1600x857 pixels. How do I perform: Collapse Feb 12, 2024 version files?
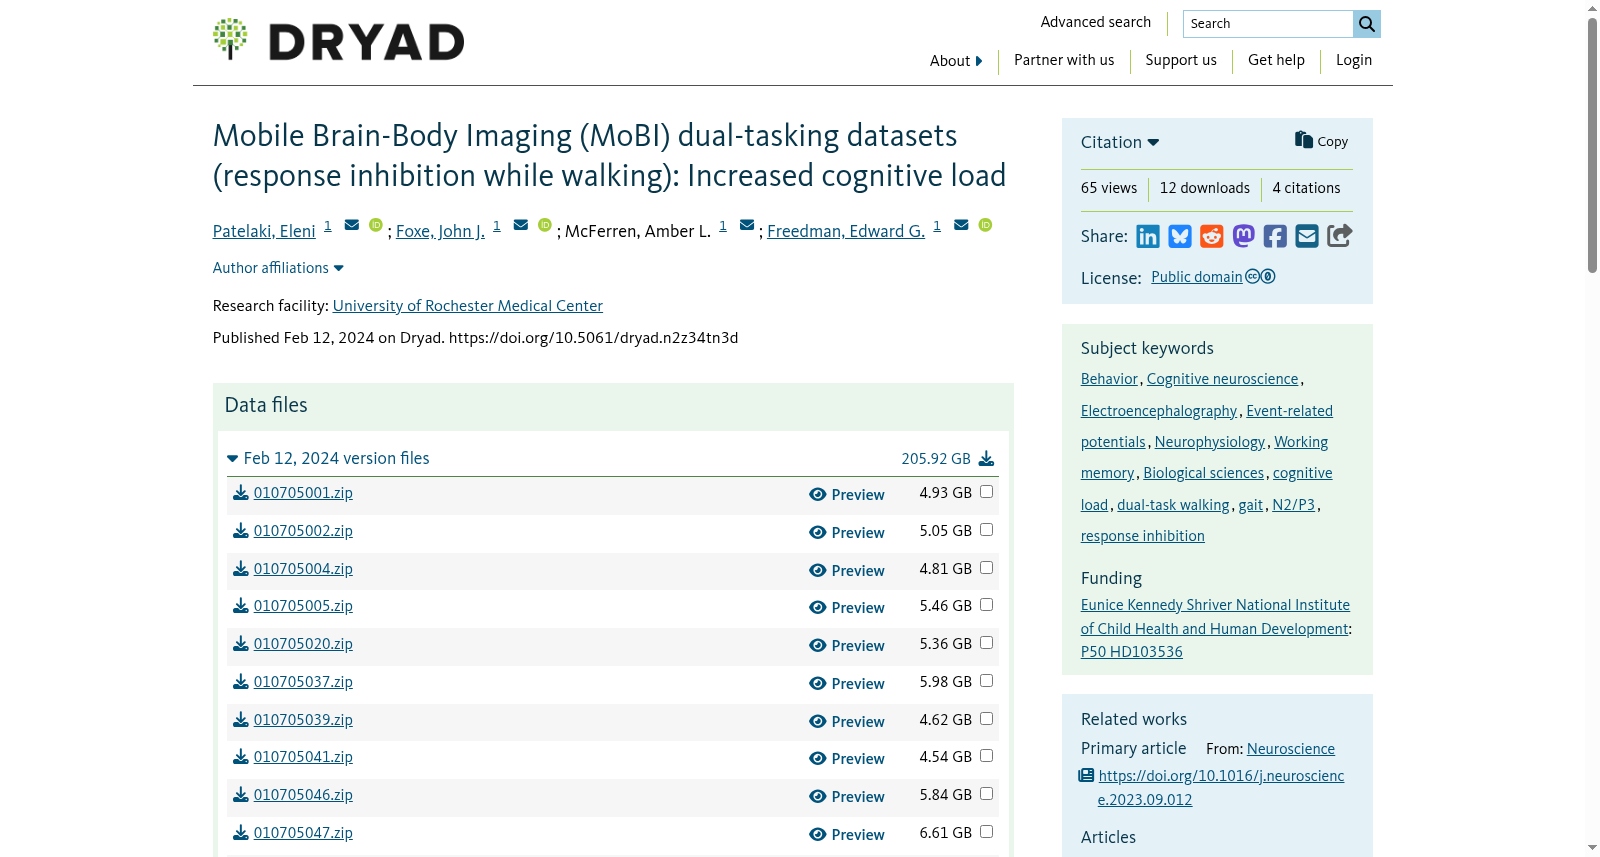(328, 458)
